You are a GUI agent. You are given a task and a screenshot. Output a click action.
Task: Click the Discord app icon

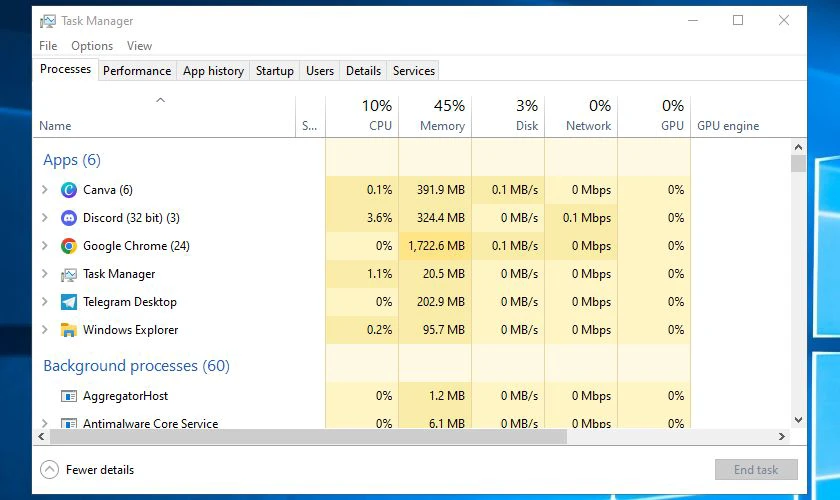click(x=69, y=218)
